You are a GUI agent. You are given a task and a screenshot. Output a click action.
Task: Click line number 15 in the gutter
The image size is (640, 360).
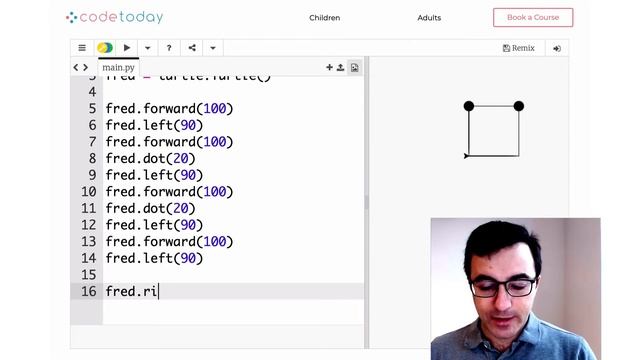click(x=88, y=275)
